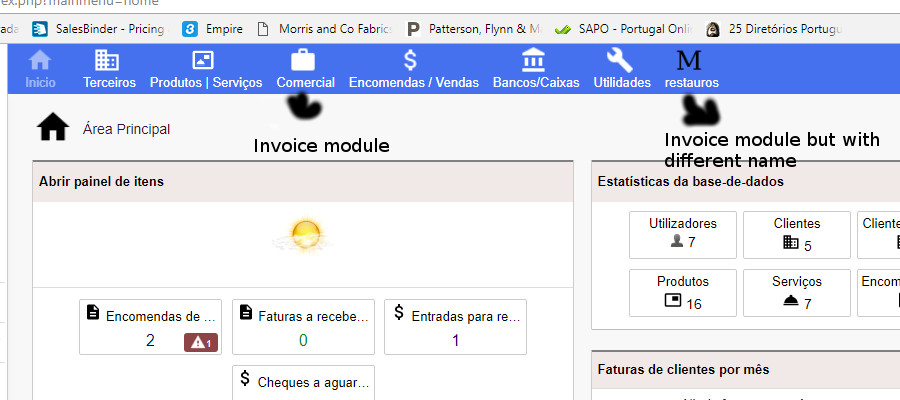Screen dimensions: 900x400
Task: Click count 1 on Entradas para re card
Action: 456,341
